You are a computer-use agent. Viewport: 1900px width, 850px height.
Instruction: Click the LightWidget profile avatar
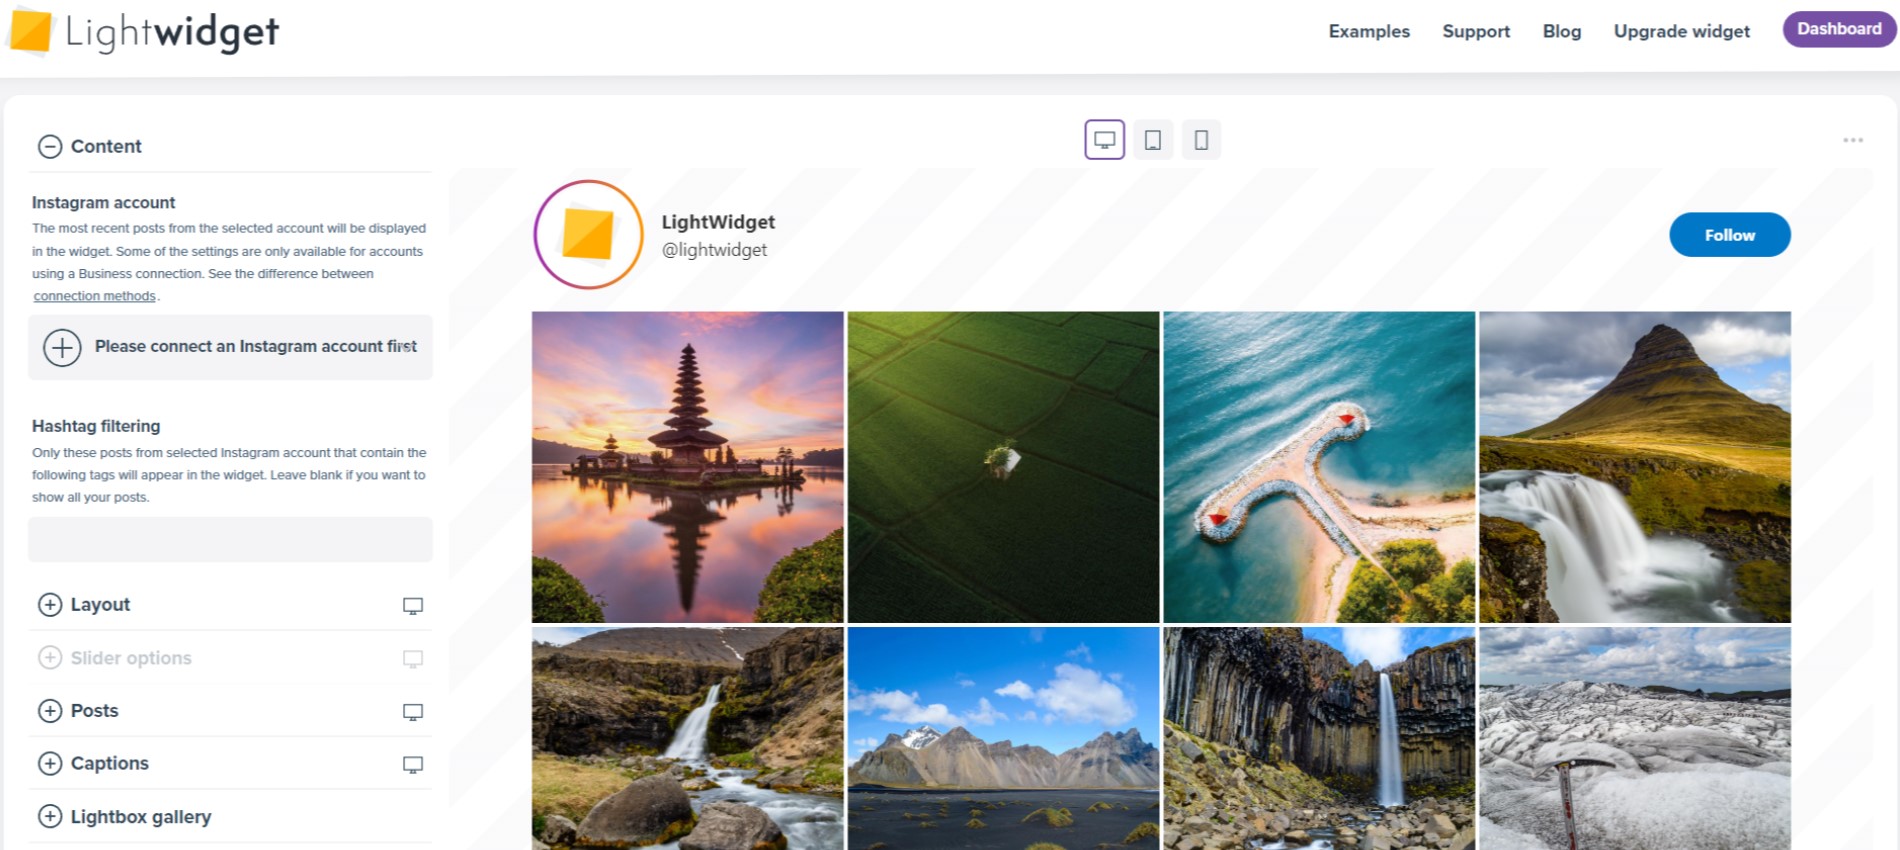pos(588,235)
